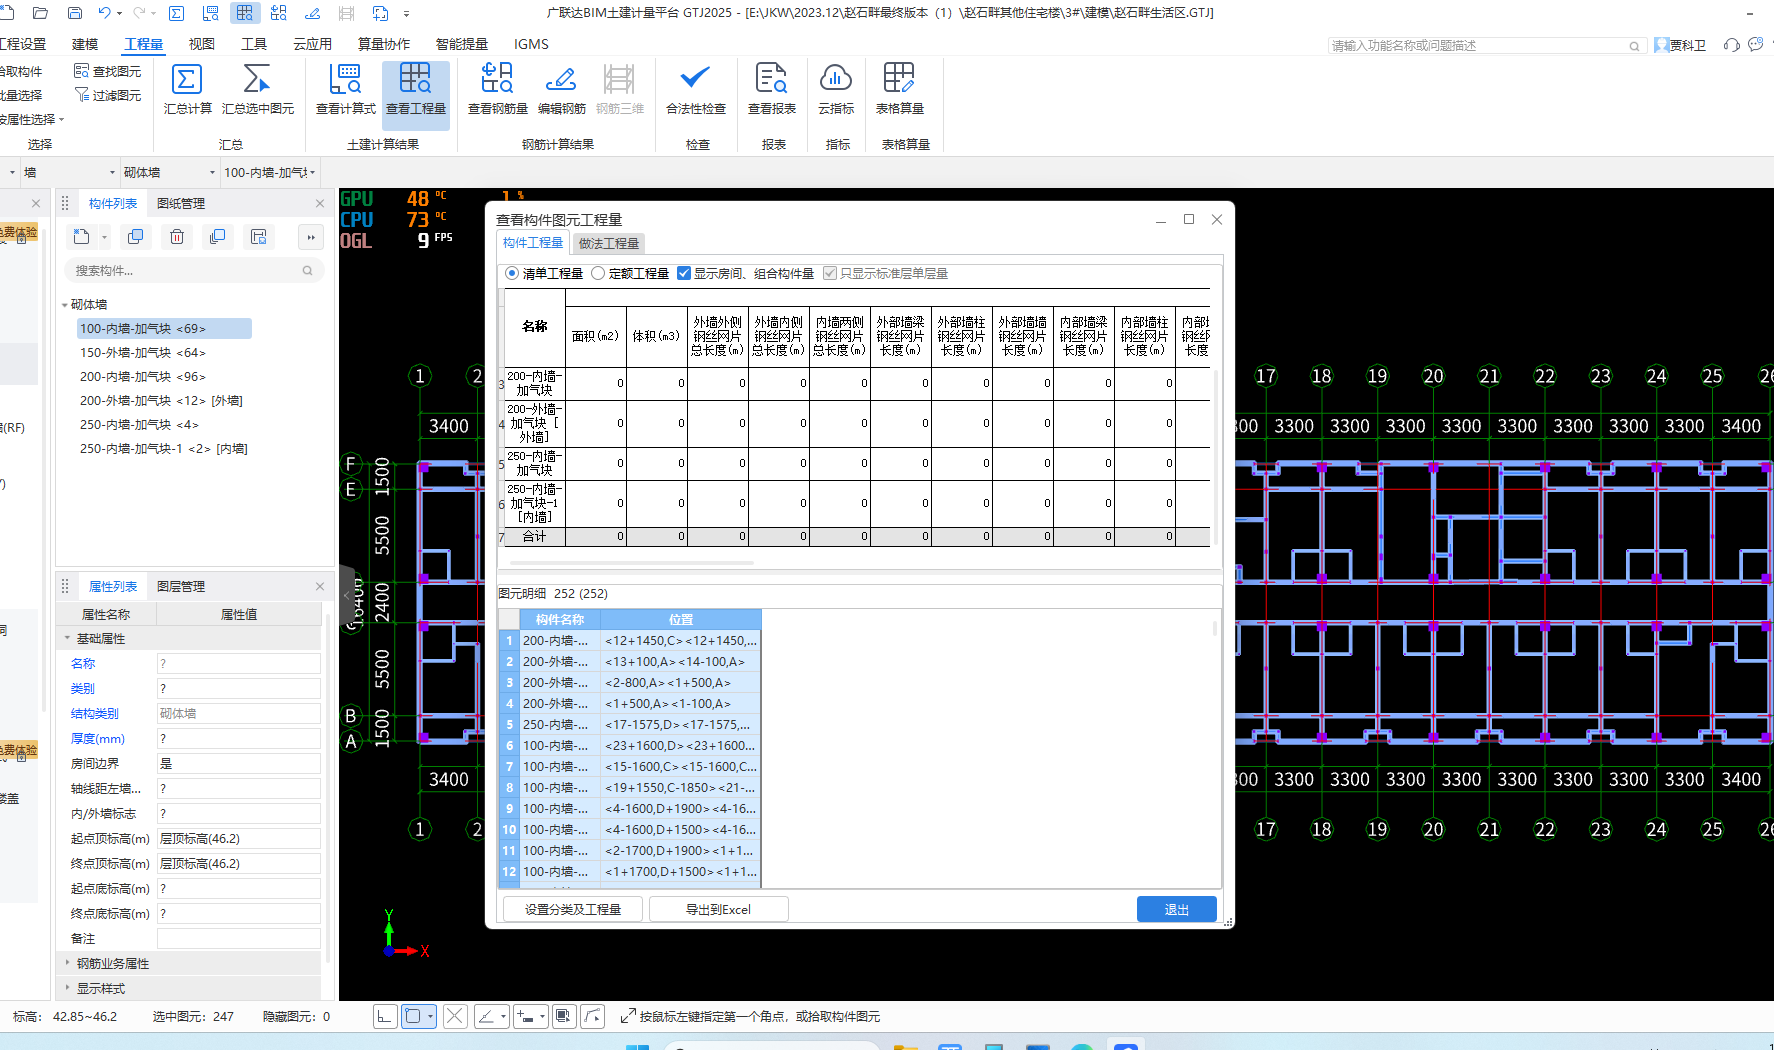
Task: Click the Open file folder icon
Action: coord(41,13)
